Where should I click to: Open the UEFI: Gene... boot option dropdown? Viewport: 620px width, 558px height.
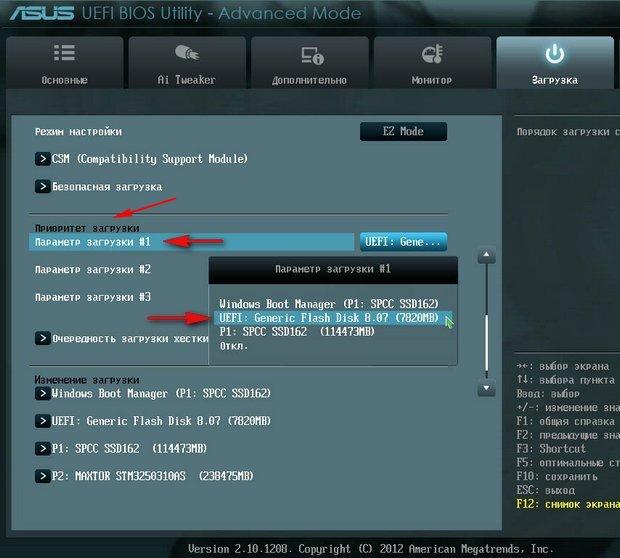point(403,242)
